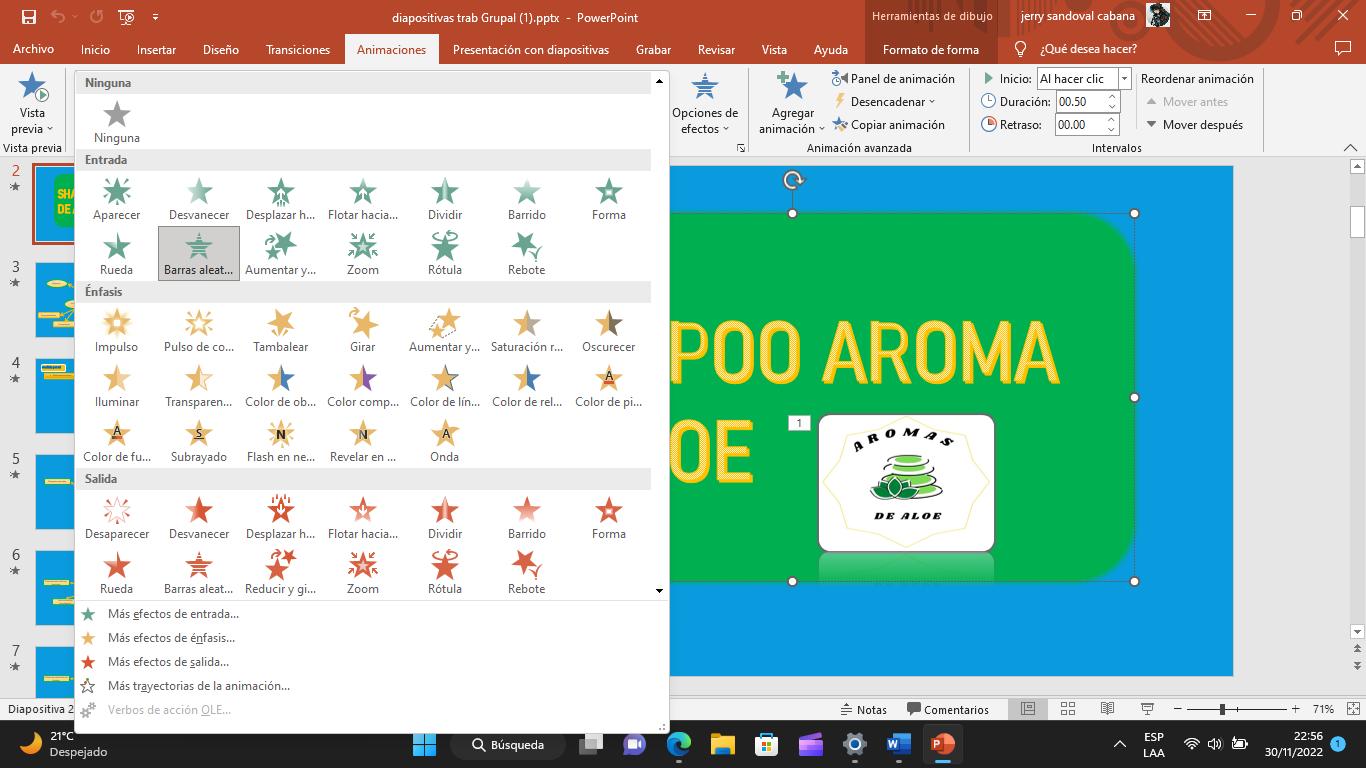Select slide 4 thumbnail
Viewport: 1366px width, 768px height.
[54, 395]
